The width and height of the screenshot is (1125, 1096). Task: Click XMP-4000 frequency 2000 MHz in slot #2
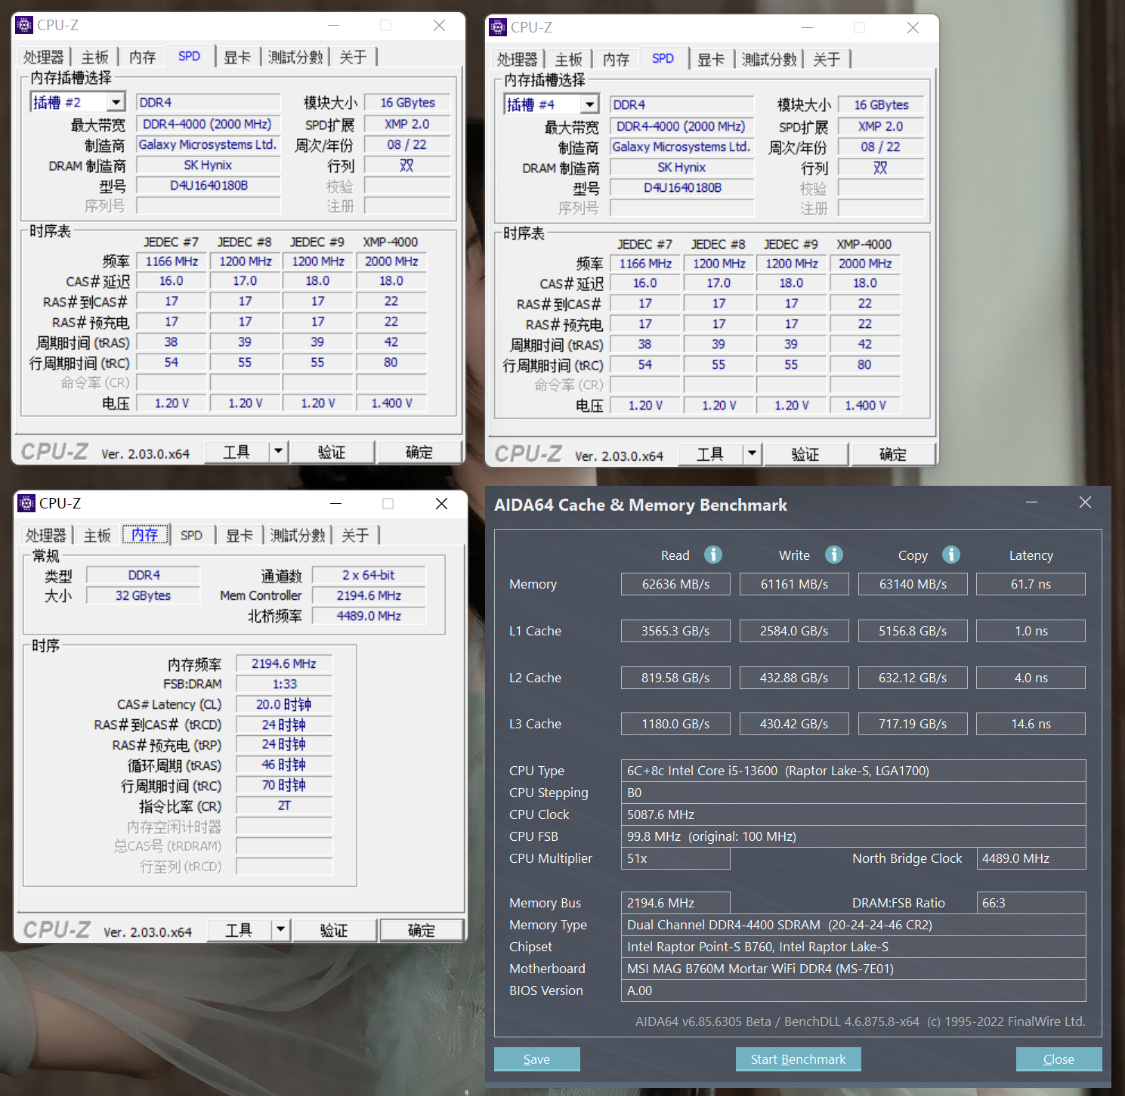tap(391, 261)
